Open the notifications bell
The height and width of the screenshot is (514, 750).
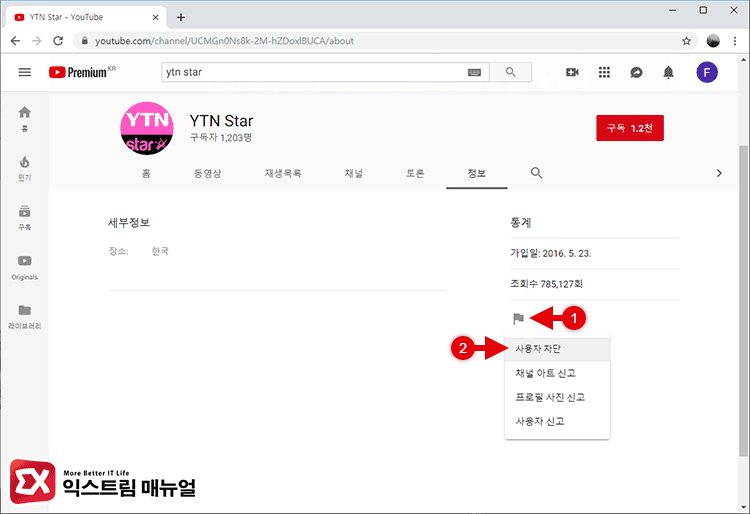click(668, 72)
